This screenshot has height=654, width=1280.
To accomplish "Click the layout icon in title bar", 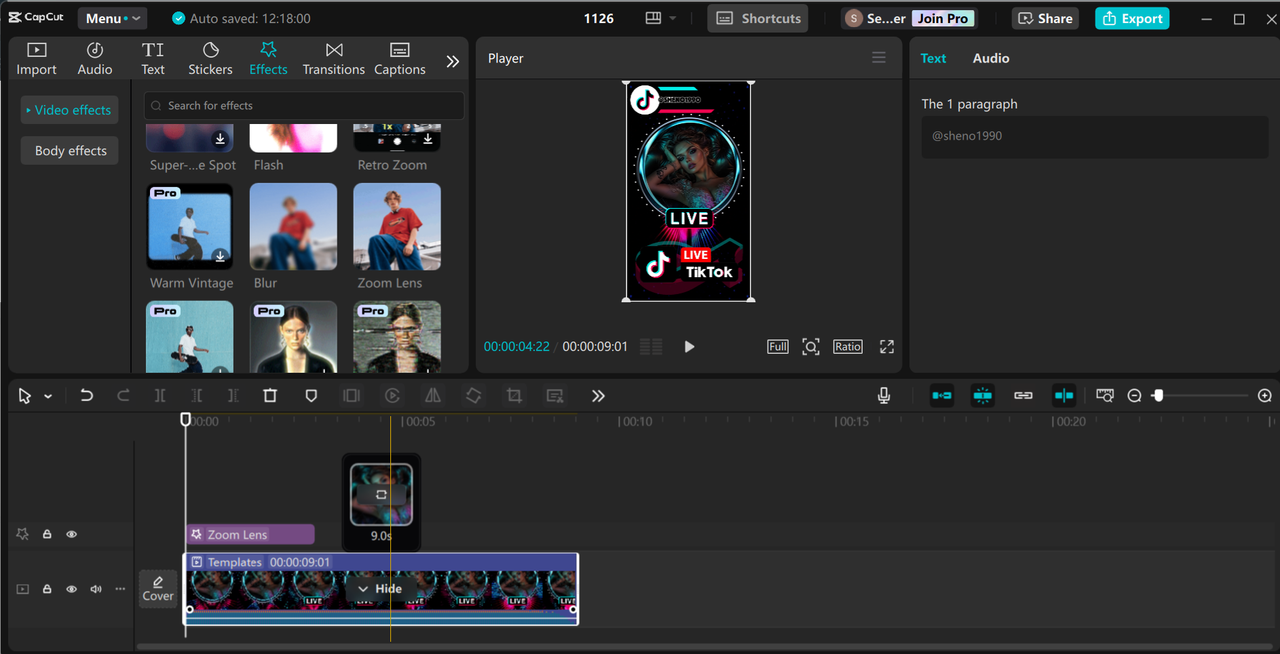I will coord(654,18).
